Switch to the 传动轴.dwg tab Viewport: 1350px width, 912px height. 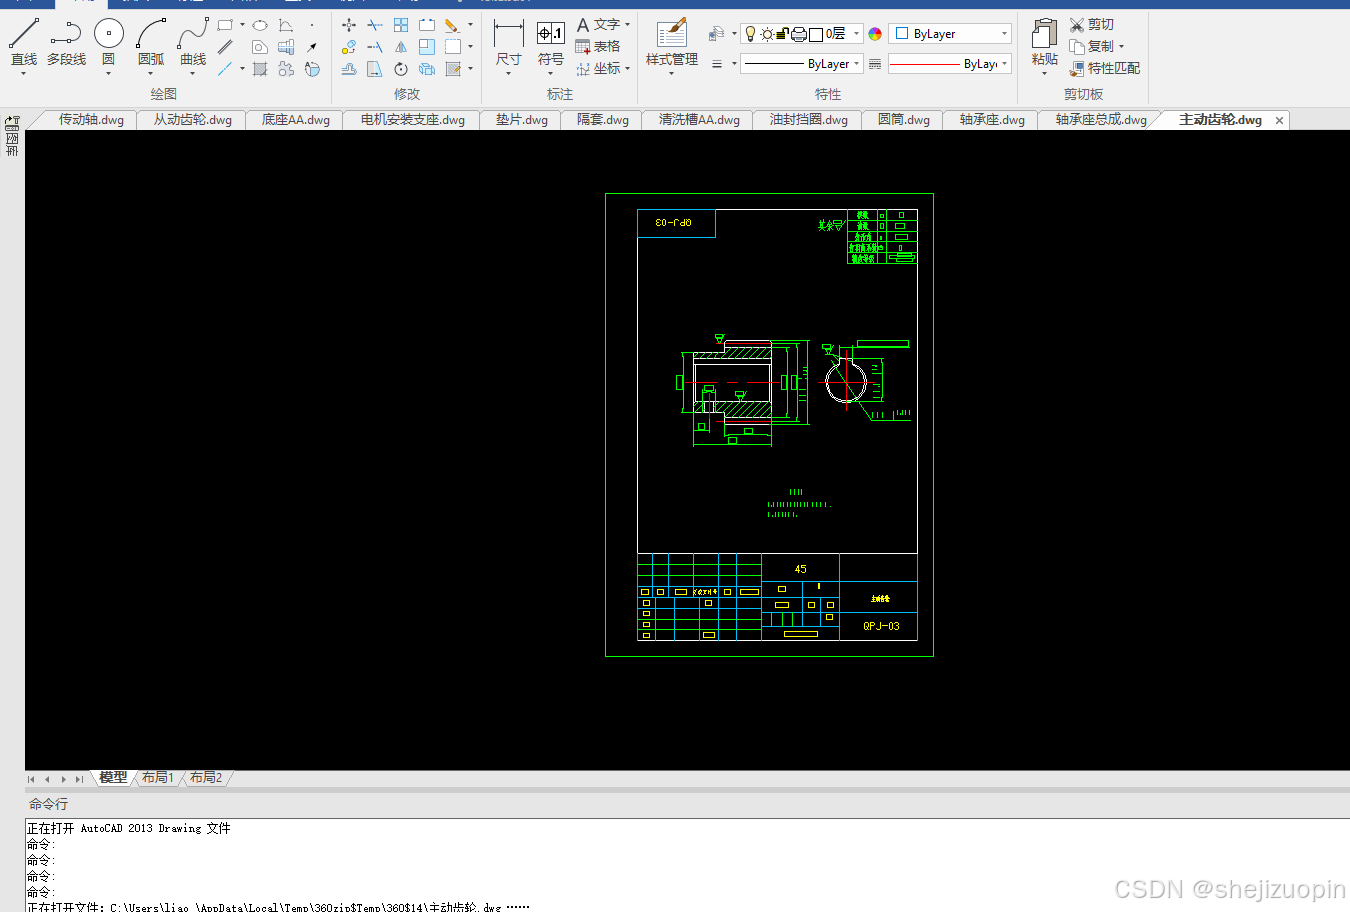coord(91,120)
